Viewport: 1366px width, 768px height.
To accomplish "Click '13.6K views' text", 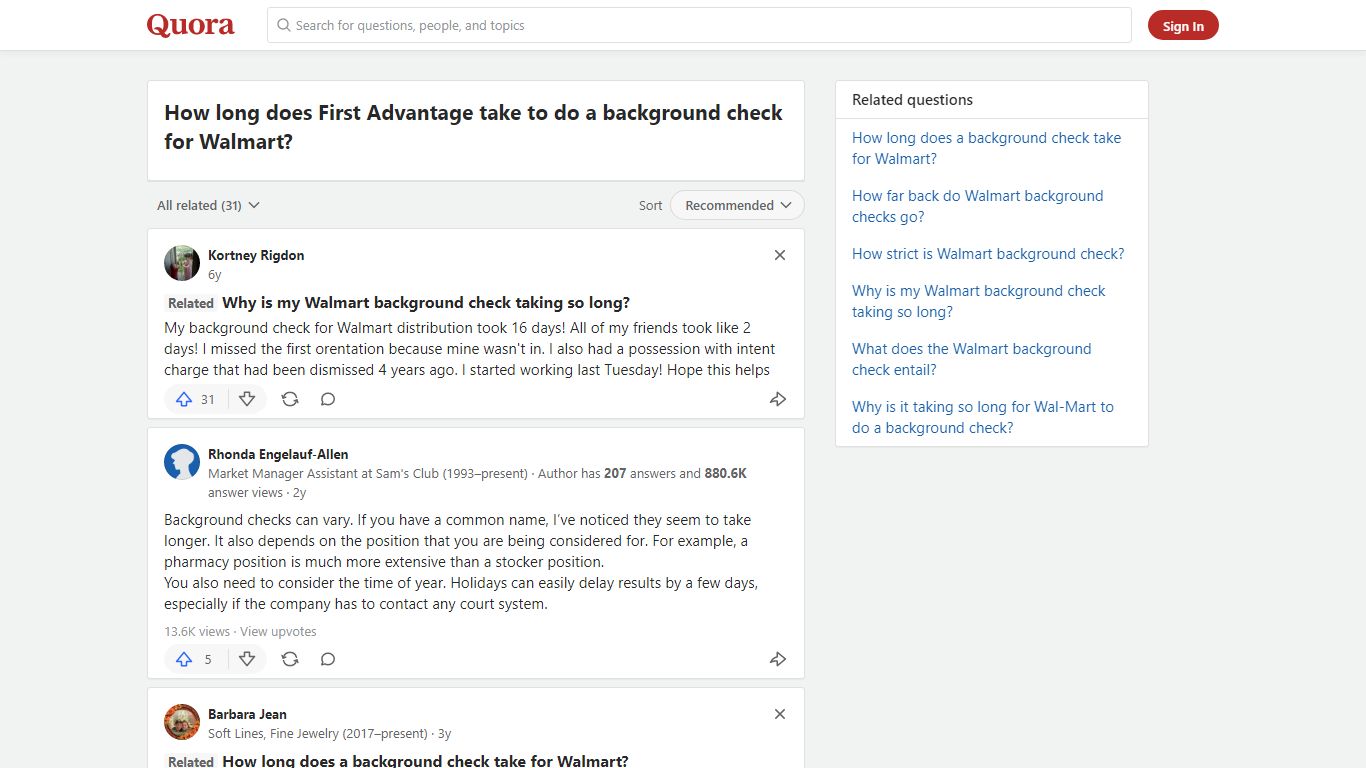I will click(197, 631).
